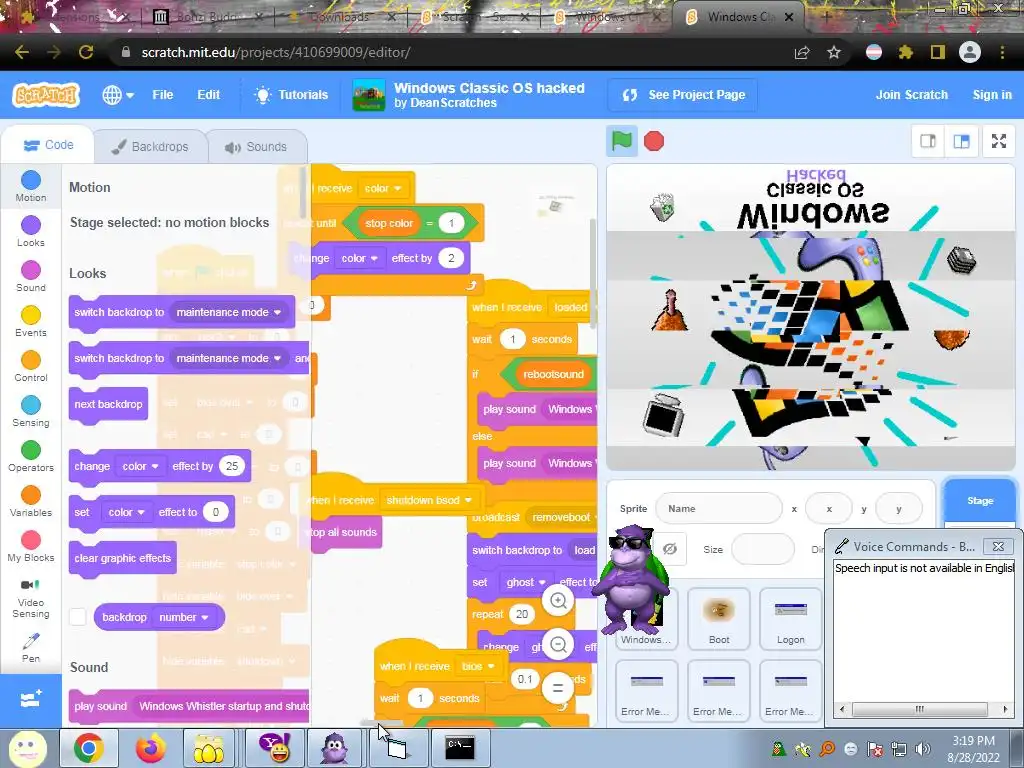Click the sprite Size input field
This screenshot has width=1024, height=768.
(x=763, y=549)
